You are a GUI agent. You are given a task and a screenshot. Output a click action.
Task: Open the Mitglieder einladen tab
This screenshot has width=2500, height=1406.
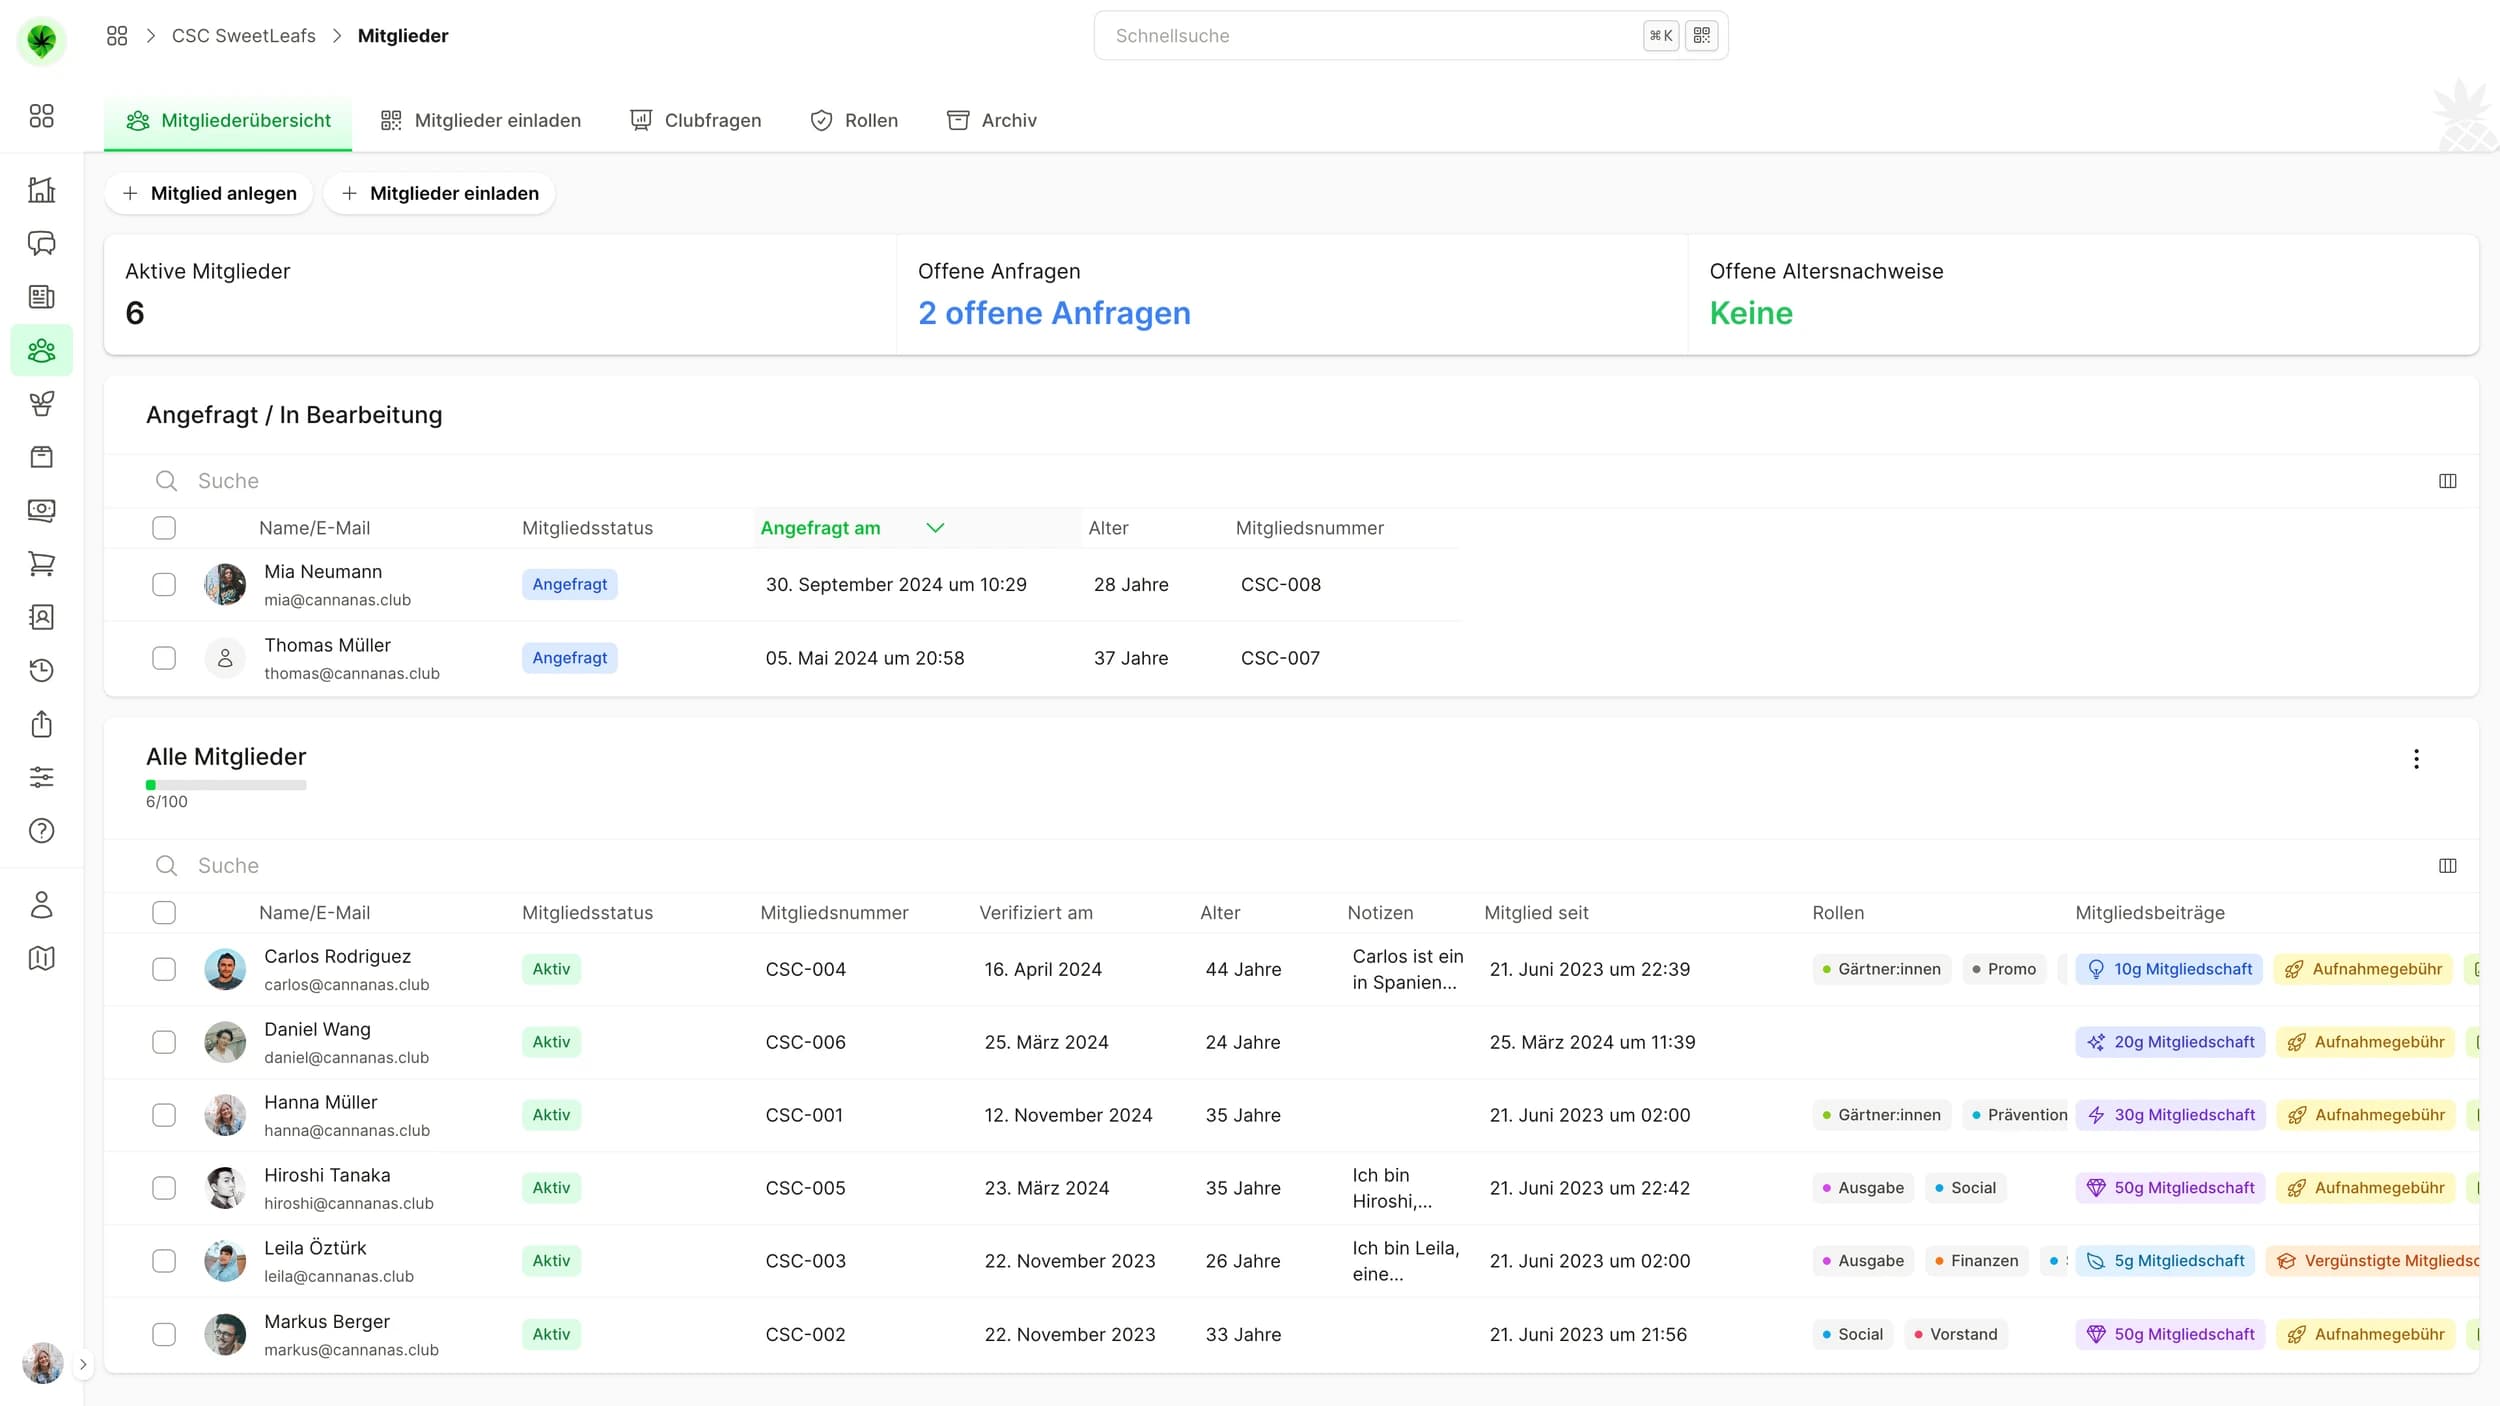click(x=480, y=121)
